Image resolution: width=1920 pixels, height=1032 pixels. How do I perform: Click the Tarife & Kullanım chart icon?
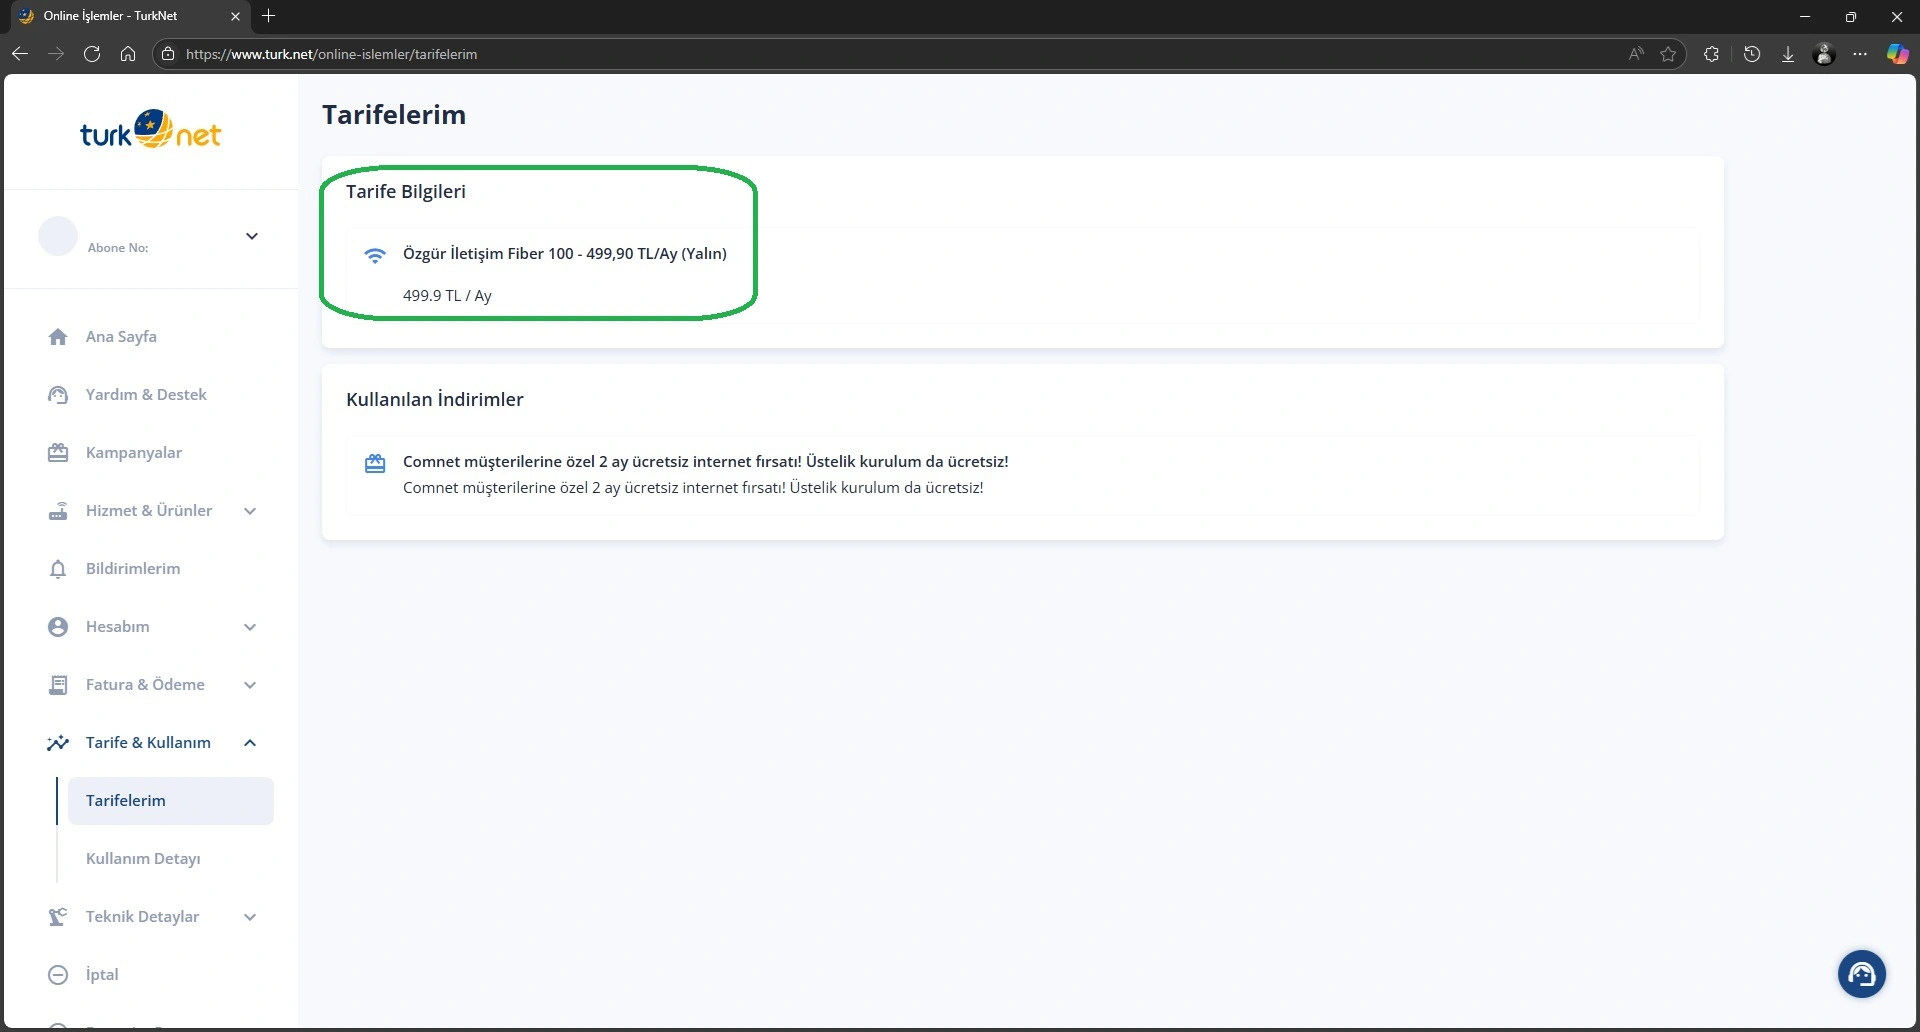58,743
